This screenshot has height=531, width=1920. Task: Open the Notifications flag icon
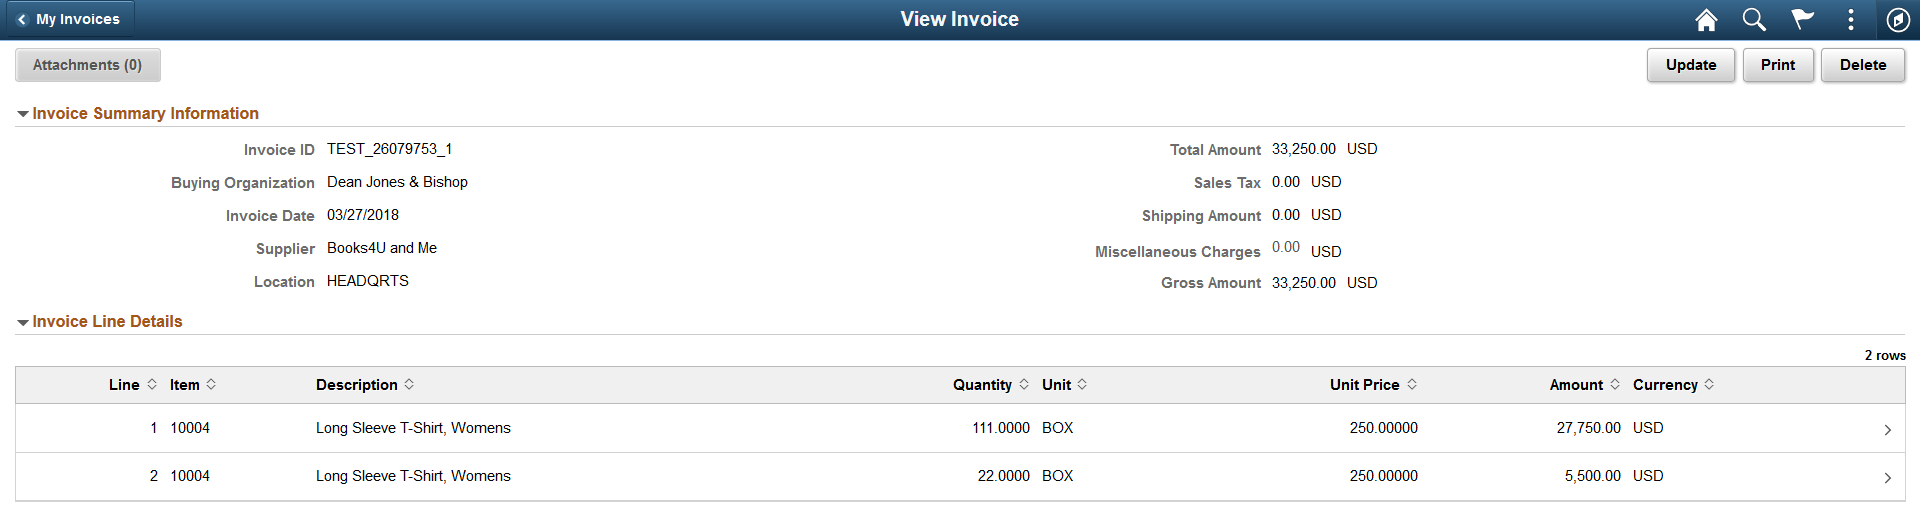pyautogui.click(x=1802, y=19)
